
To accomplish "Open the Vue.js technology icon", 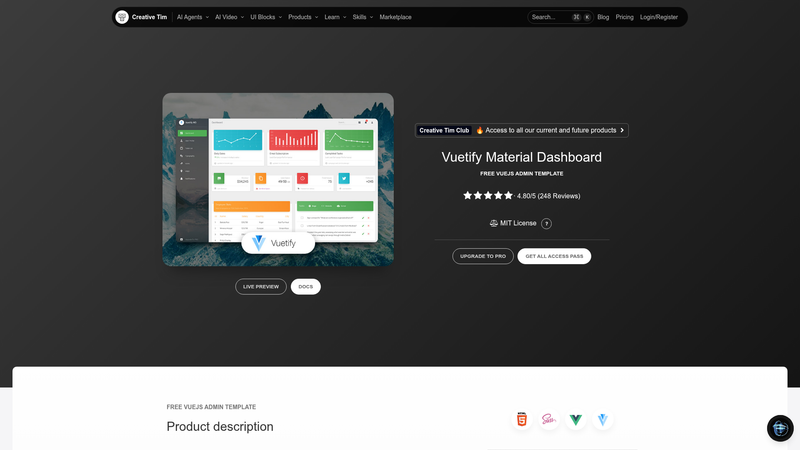I will [576, 419].
